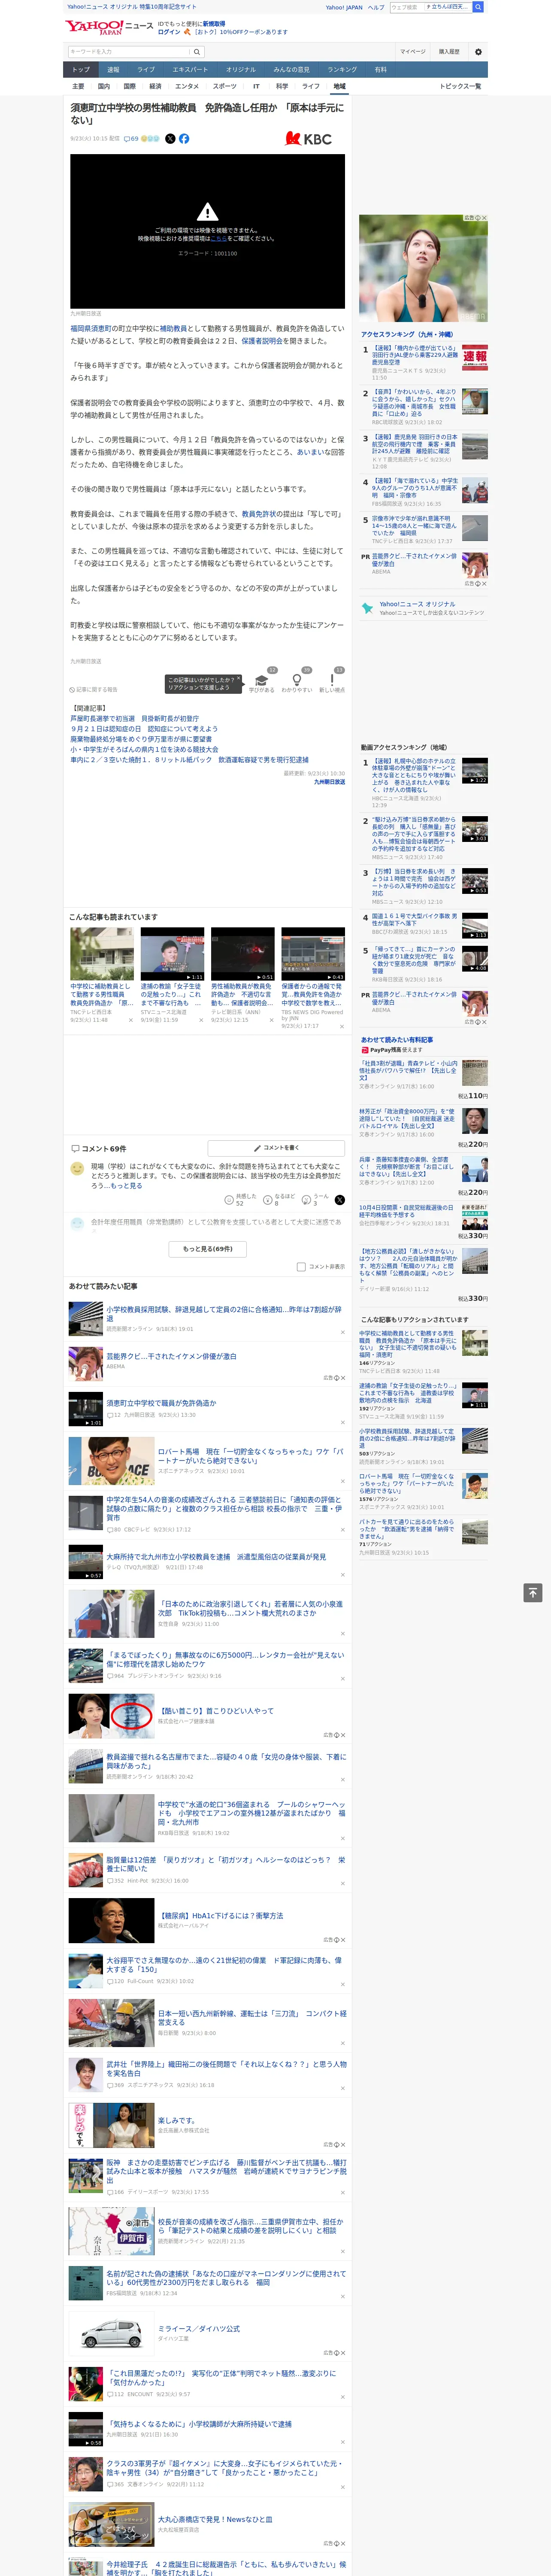Open settings via the gear icon
Screen dimensions: 551x2576
(477, 51)
